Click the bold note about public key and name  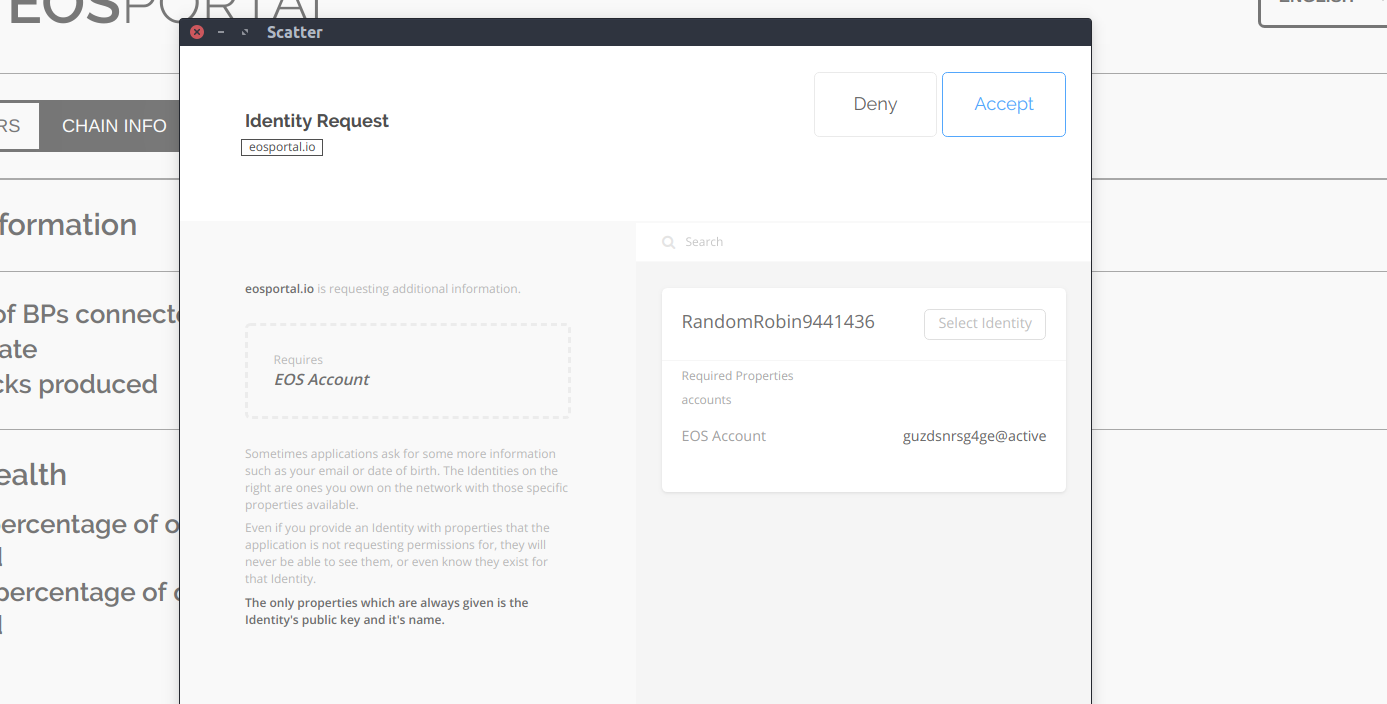pos(387,611)
